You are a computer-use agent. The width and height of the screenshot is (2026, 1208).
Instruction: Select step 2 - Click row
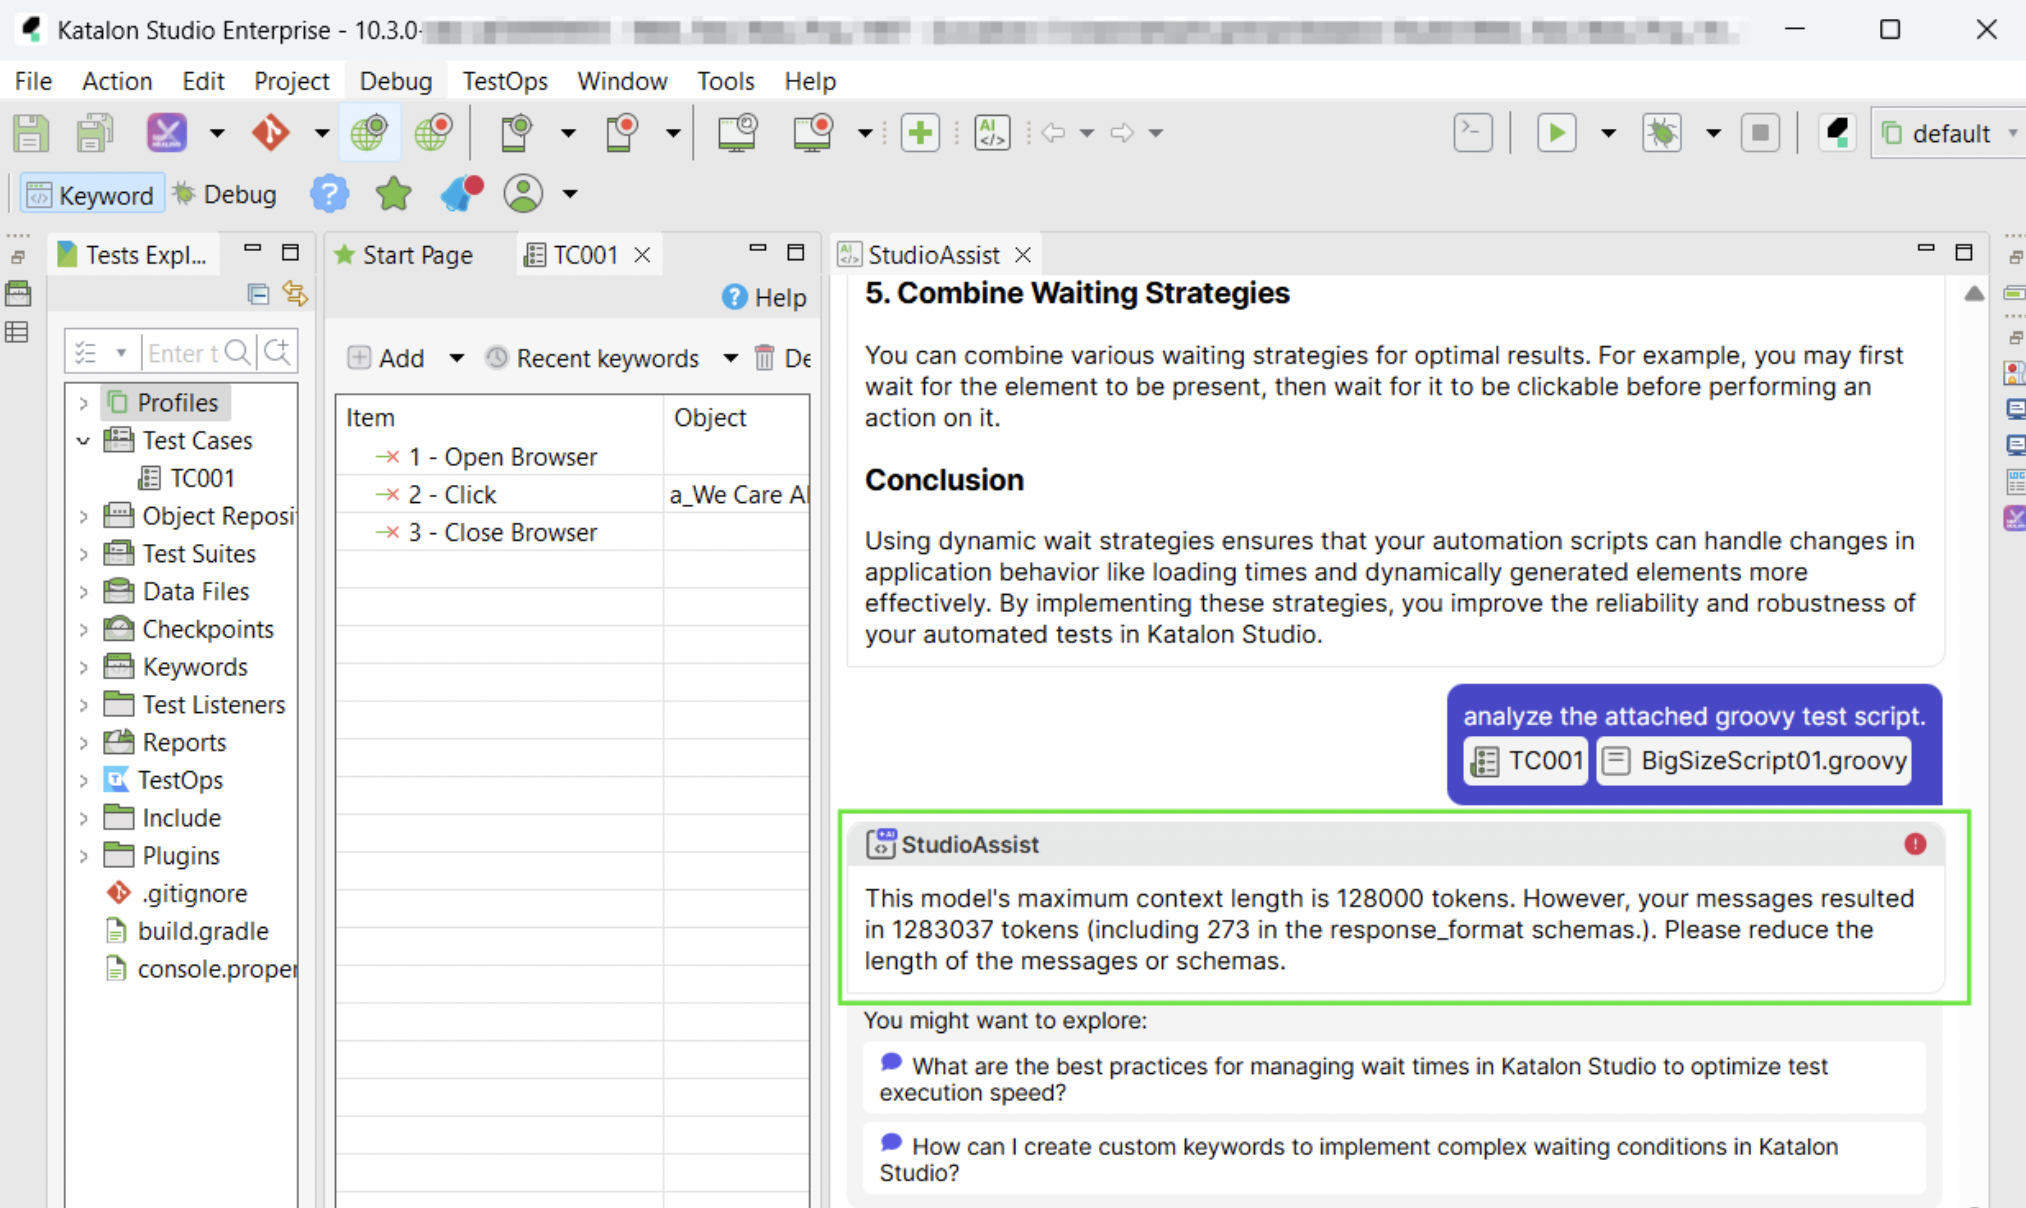tap(572, 495)
